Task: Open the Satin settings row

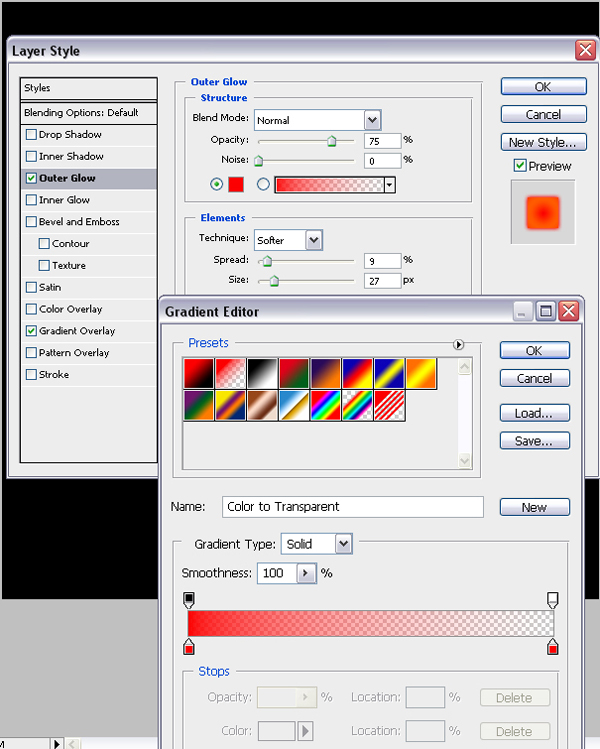Action: tap(89, 287)
